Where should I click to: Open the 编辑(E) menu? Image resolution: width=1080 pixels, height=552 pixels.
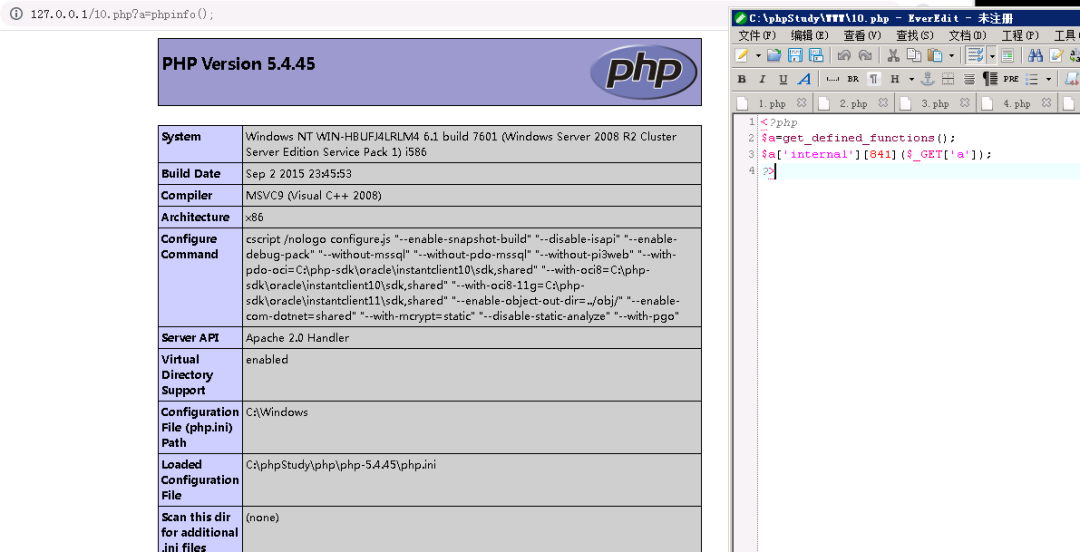click(x=810, y=35)
